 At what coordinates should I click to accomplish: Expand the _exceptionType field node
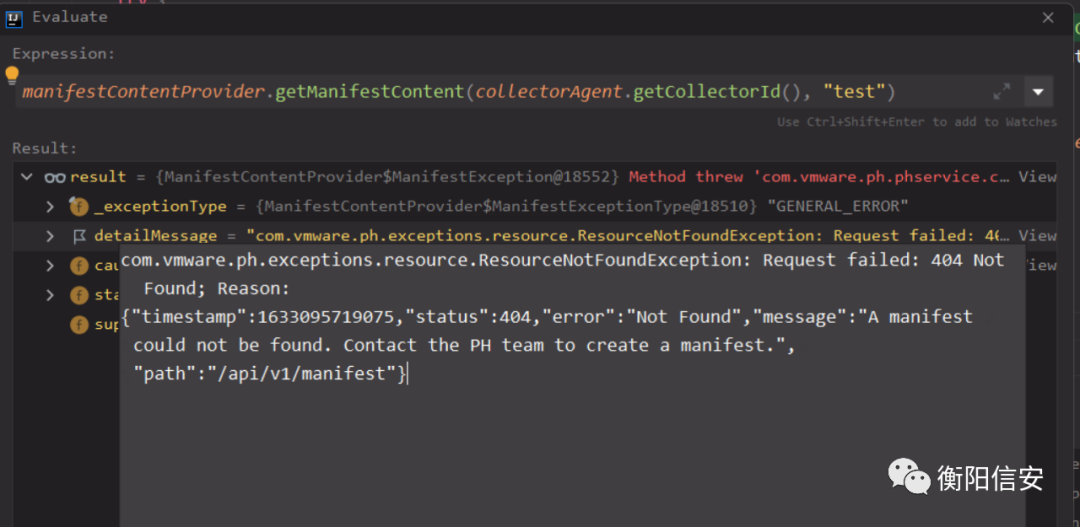point(50,206)
